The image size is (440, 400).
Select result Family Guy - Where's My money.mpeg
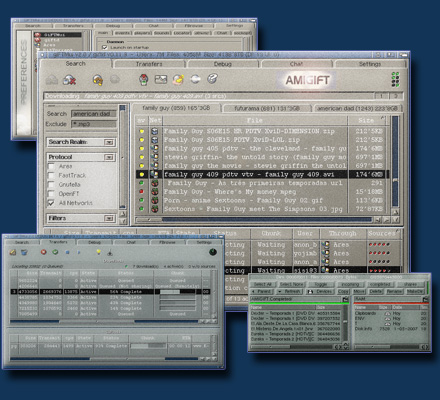[x=262, y=192]
